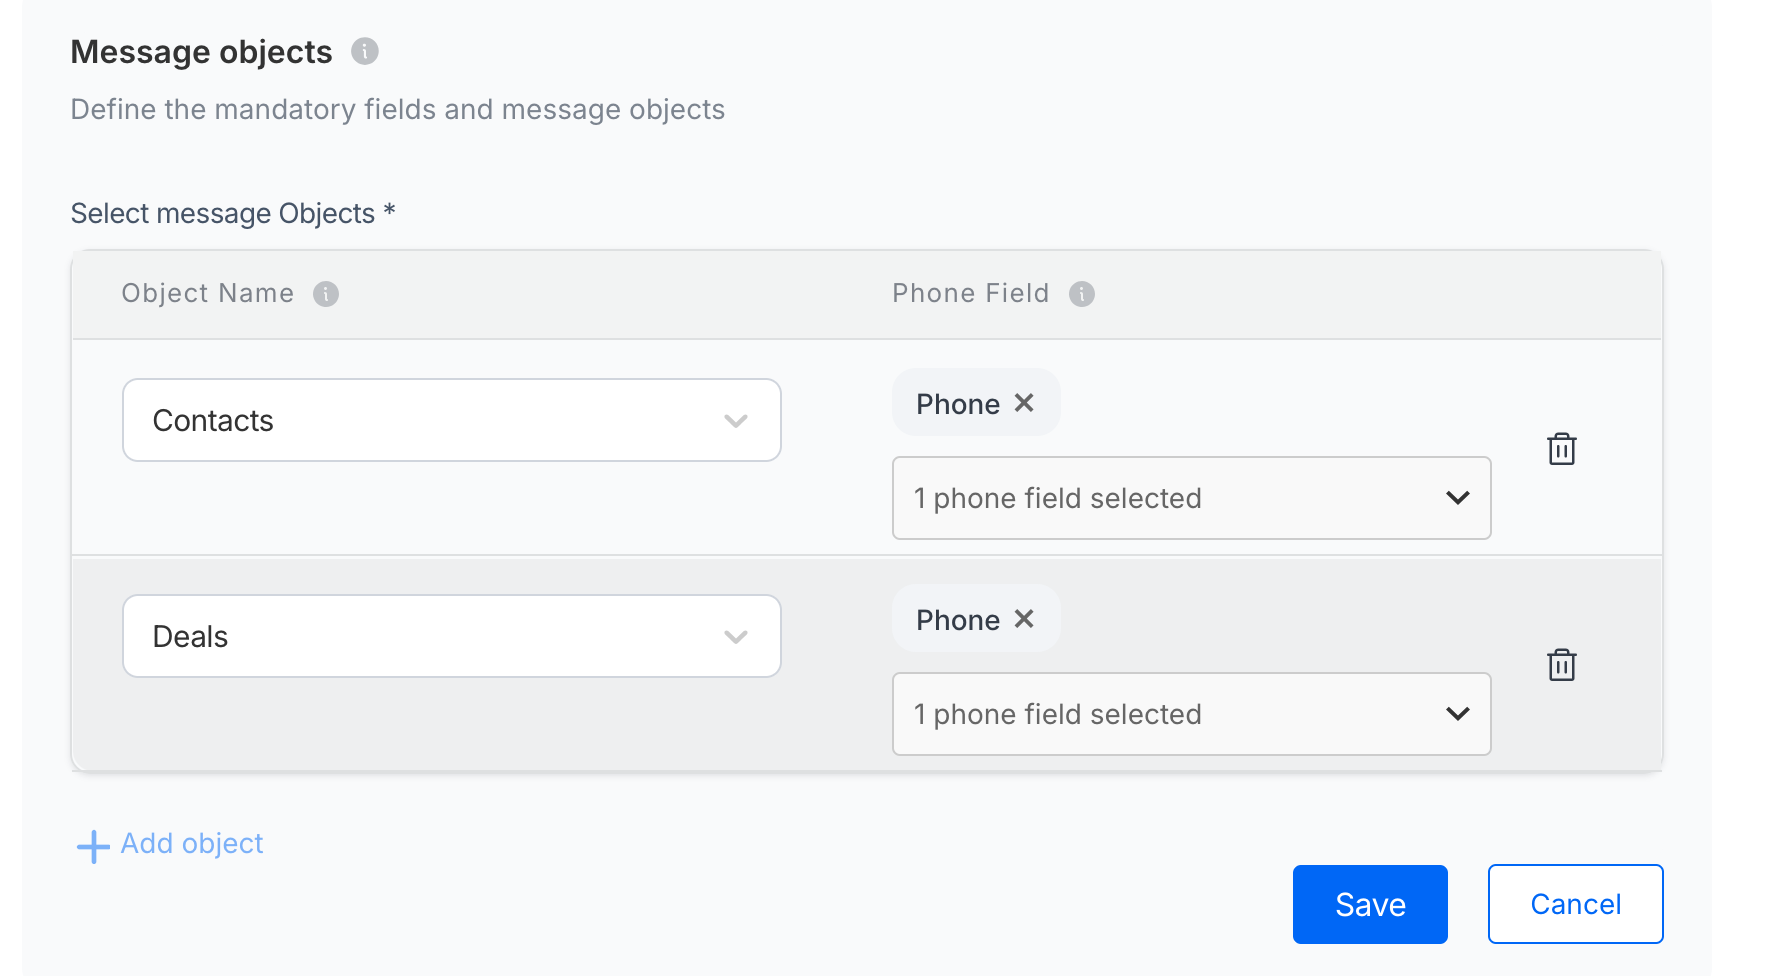The width and height of the screenshot is (1770, 976).
Task: Expand the black chevron in Contacts row phone selector
Action: click(x=1458, y=498)
